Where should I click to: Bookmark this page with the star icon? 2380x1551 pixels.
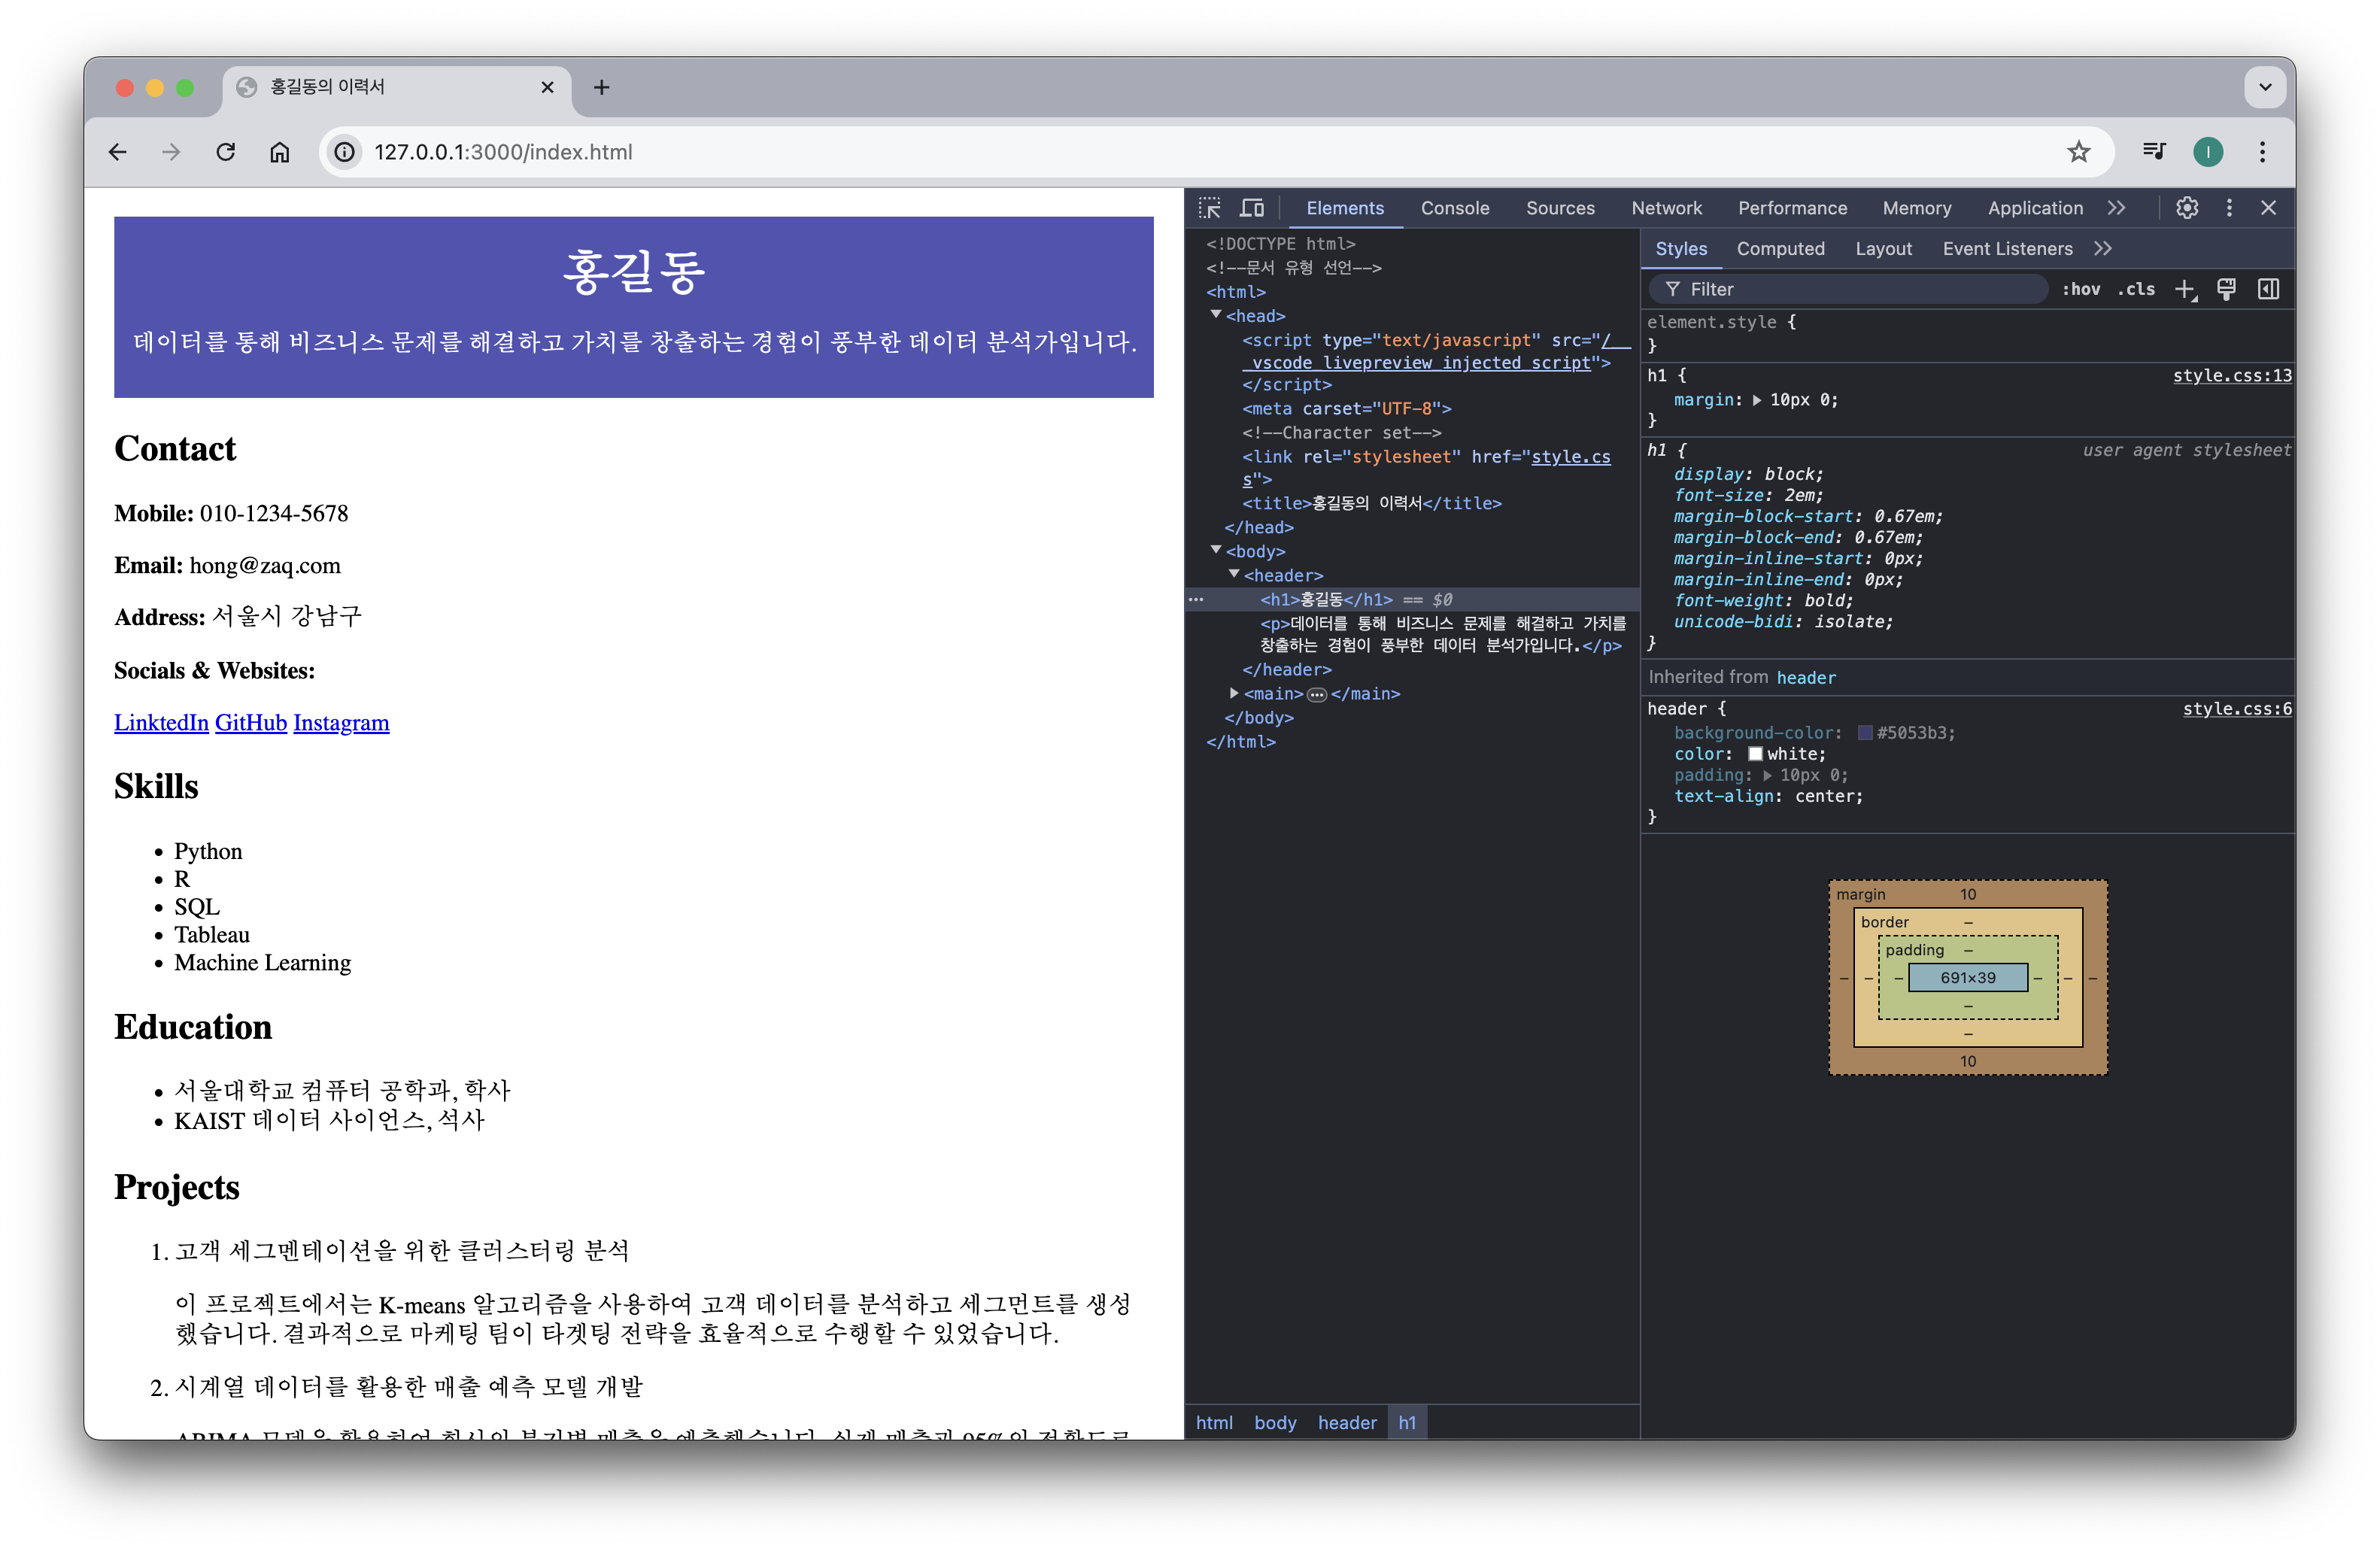(x=2078, y=152)
